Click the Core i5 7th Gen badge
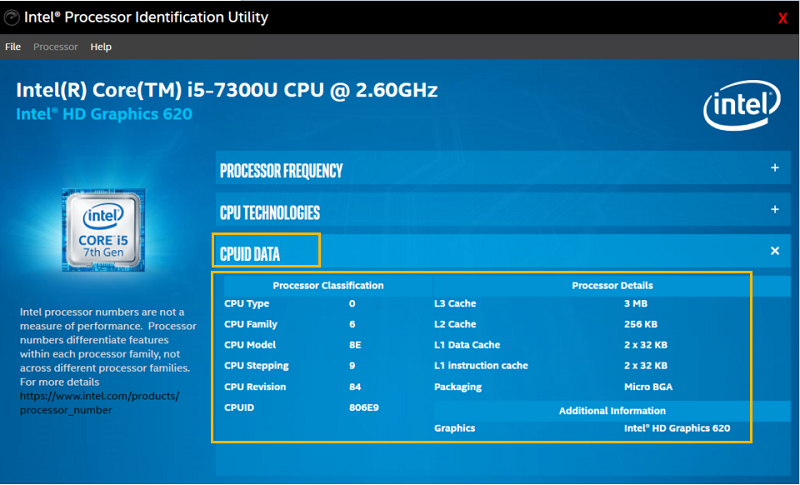The image size is (800, 485). tap(104, 230)
